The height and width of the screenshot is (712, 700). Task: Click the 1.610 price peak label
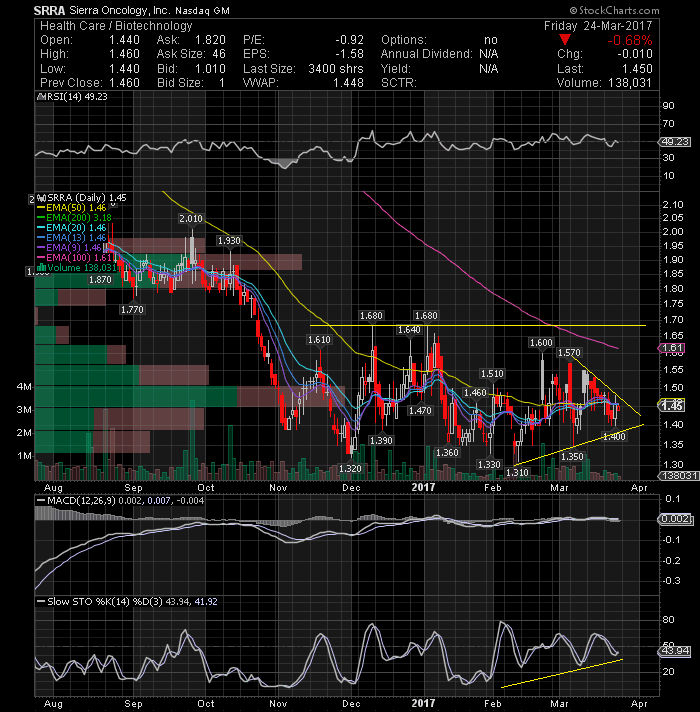point(319,340)
